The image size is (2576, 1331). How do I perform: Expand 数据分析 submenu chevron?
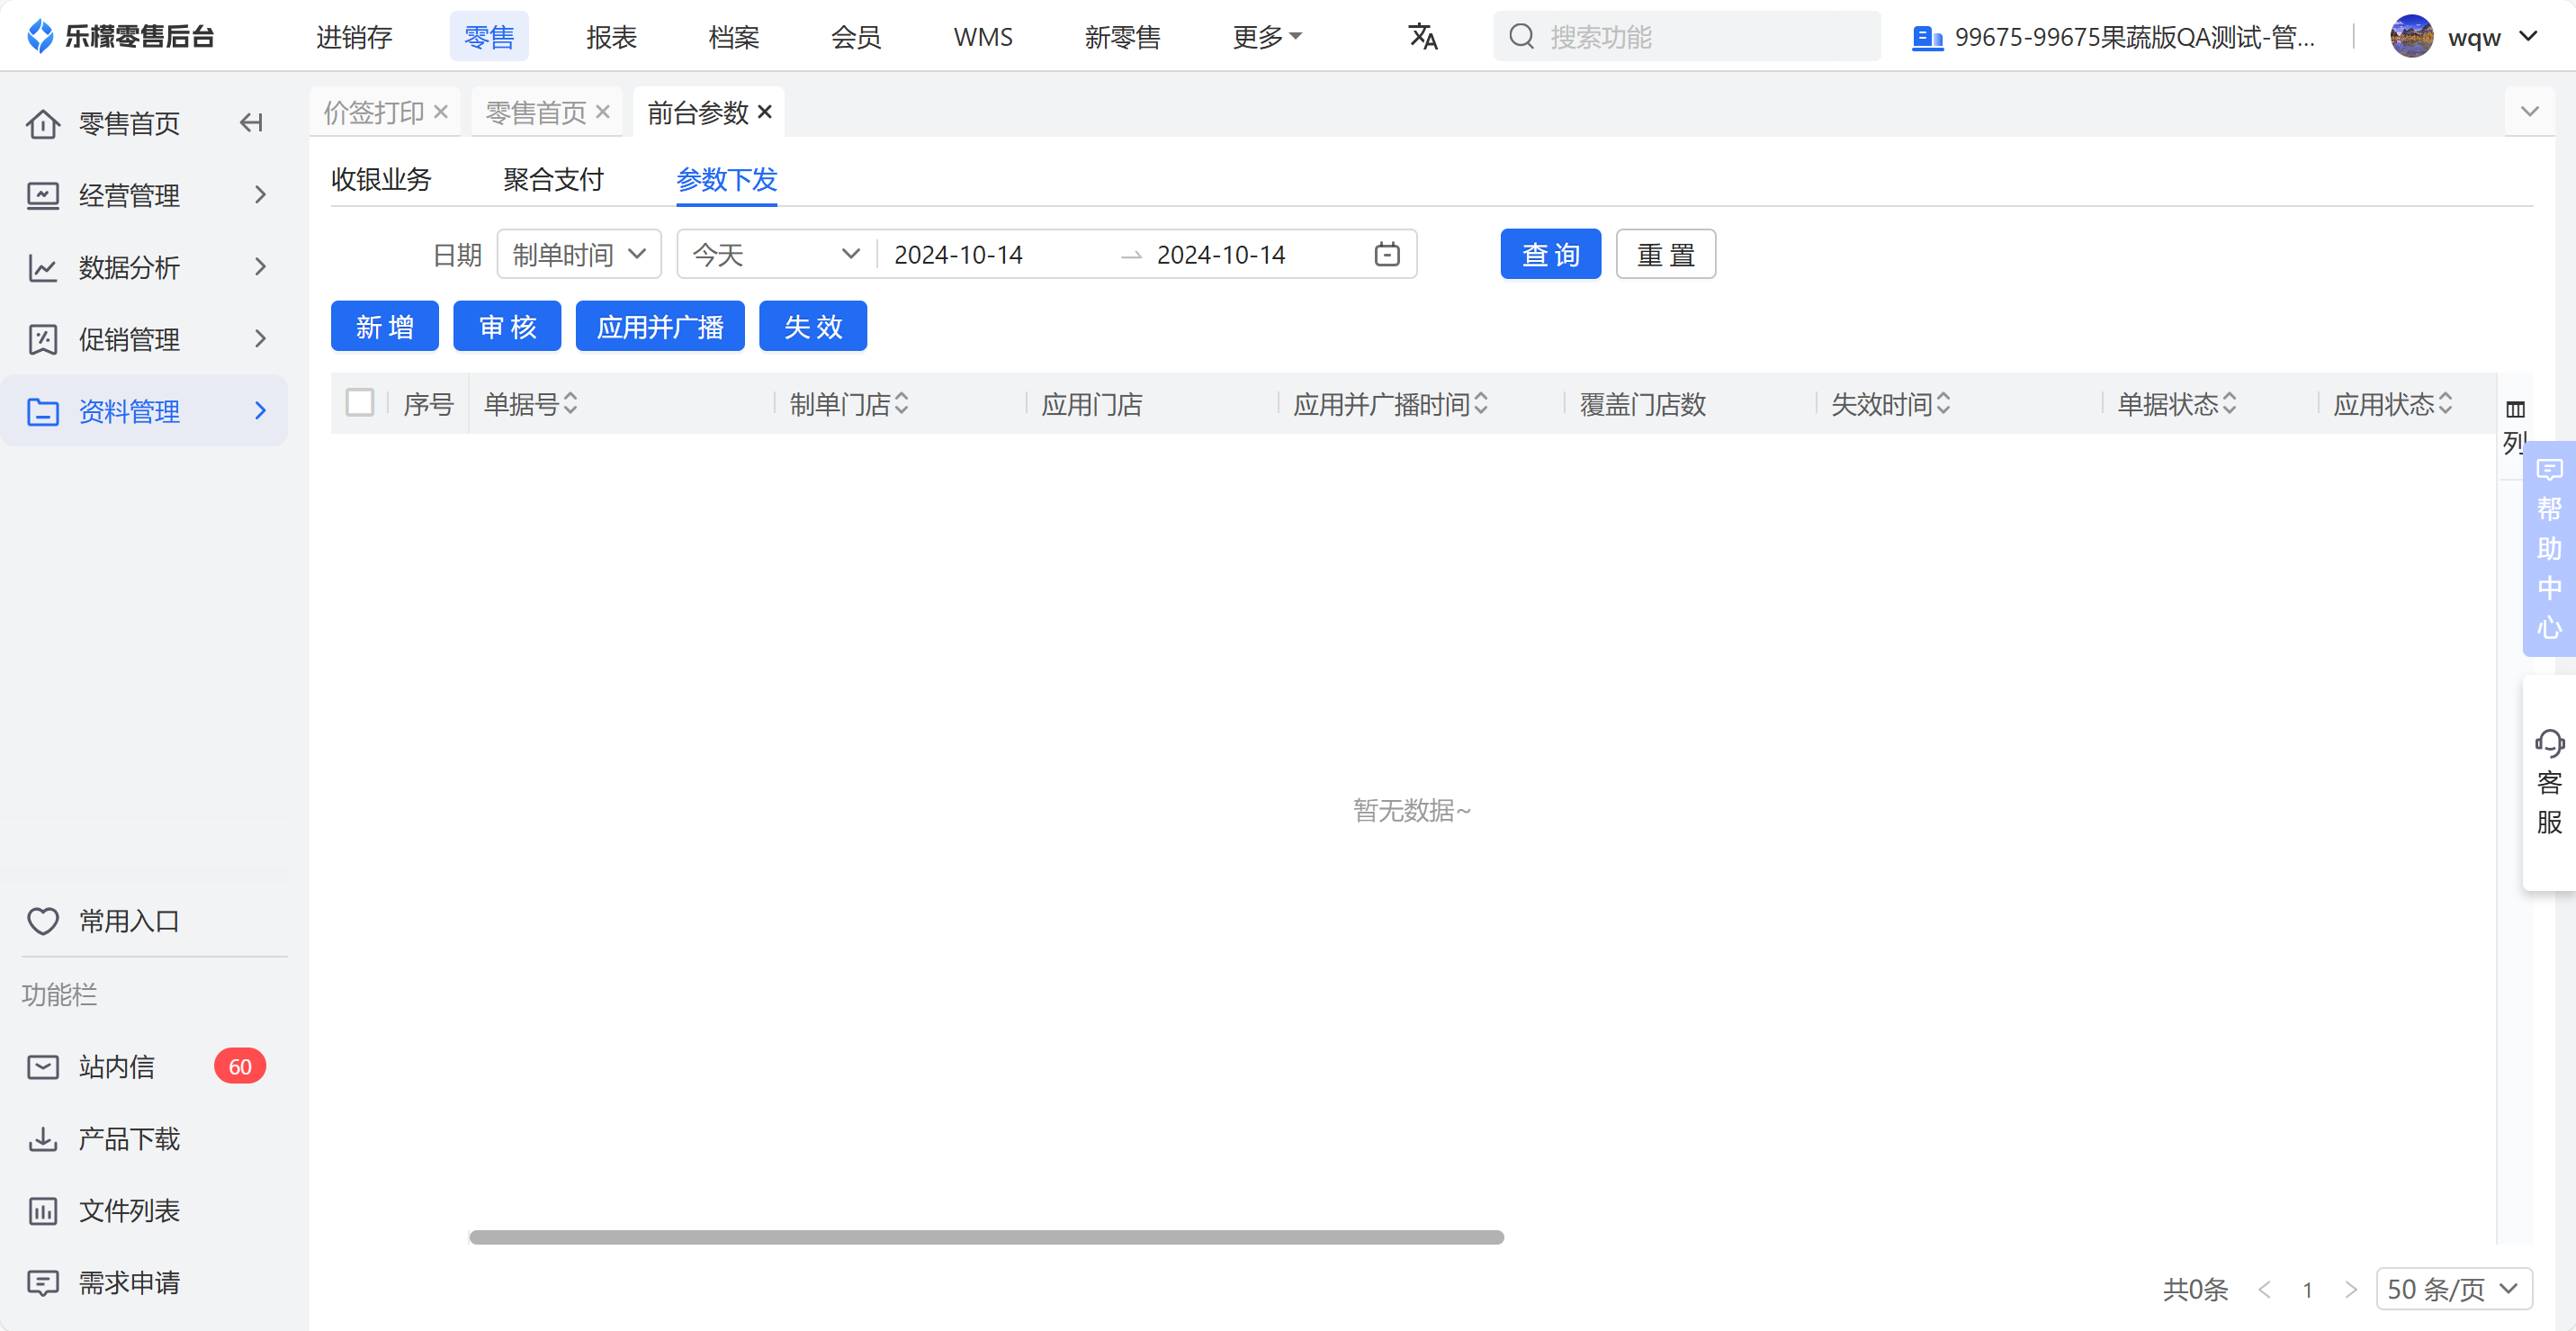(260, 267)
